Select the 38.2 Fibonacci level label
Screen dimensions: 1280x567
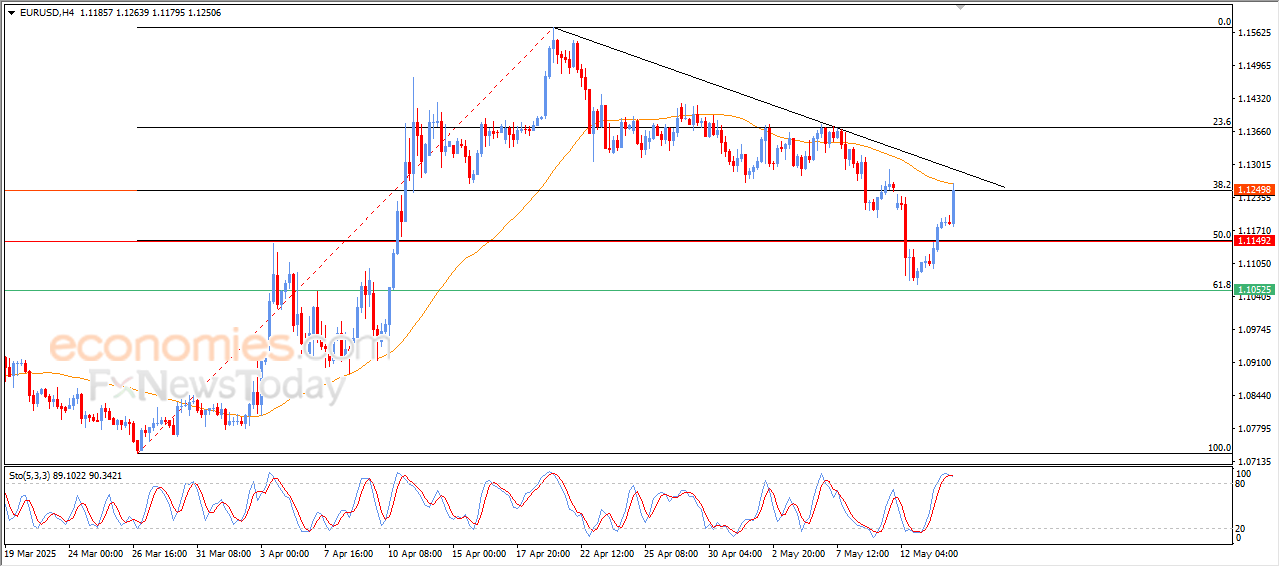[x=1222, y=185]
